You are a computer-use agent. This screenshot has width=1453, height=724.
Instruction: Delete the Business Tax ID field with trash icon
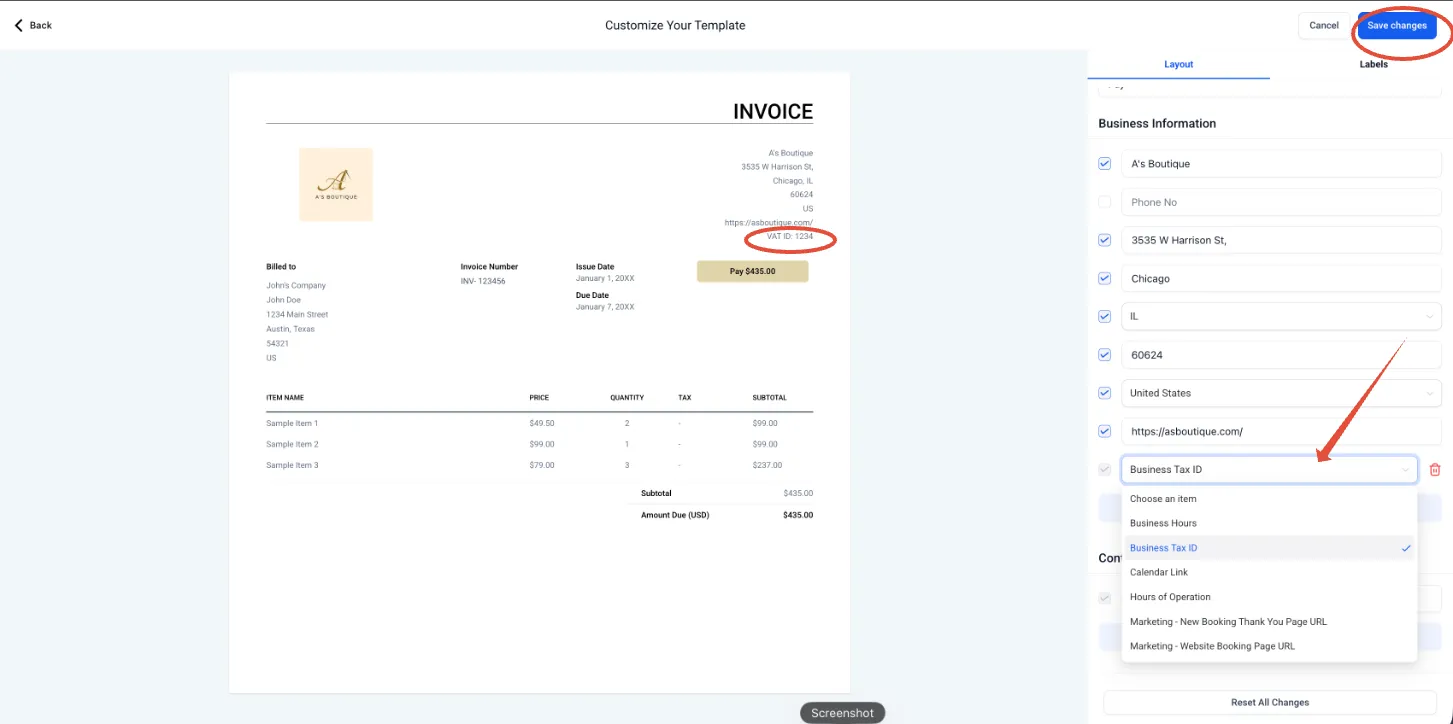(1435, 469)
